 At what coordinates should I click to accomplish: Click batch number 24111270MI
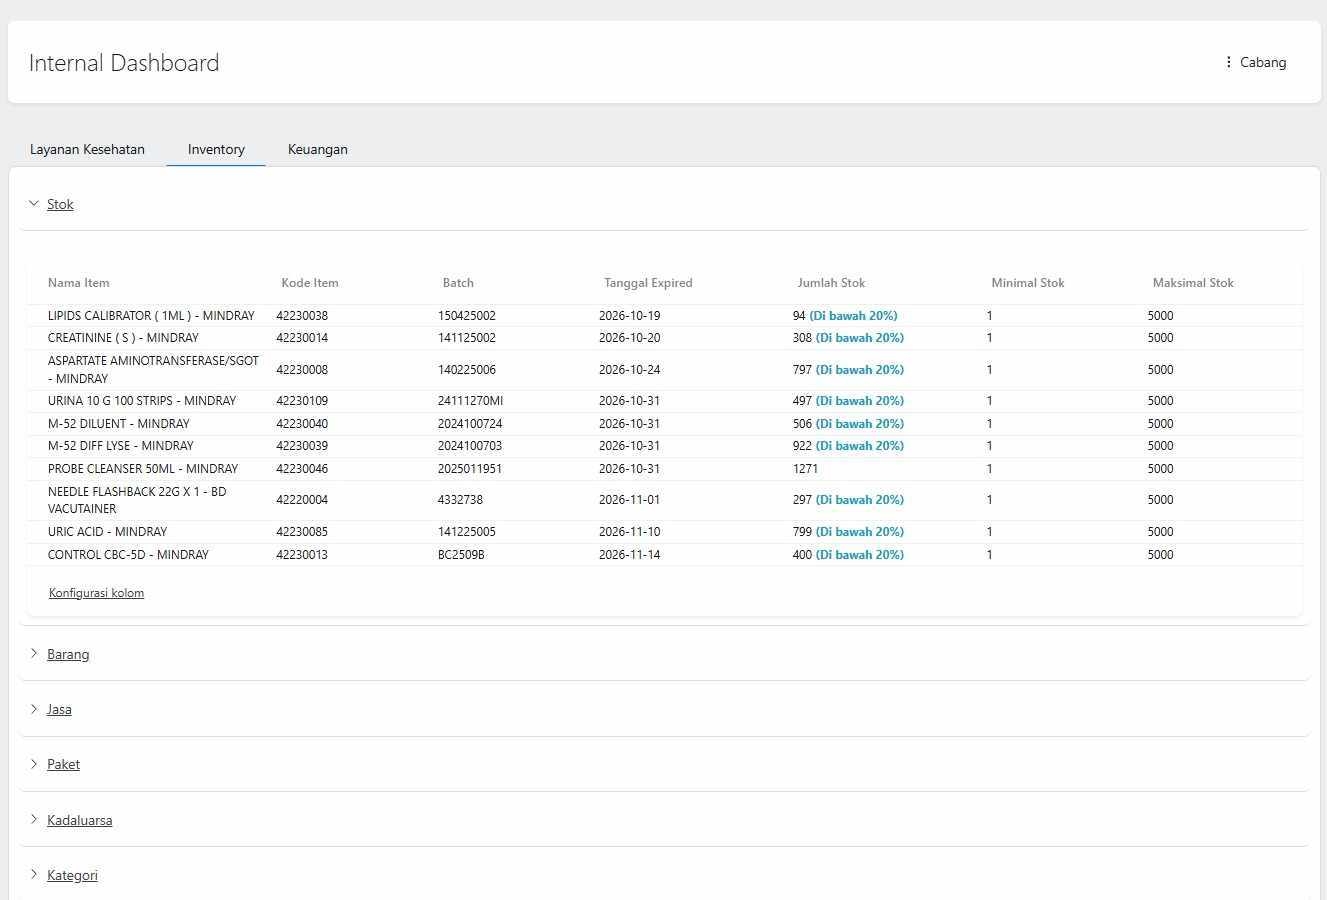point(470,401)
